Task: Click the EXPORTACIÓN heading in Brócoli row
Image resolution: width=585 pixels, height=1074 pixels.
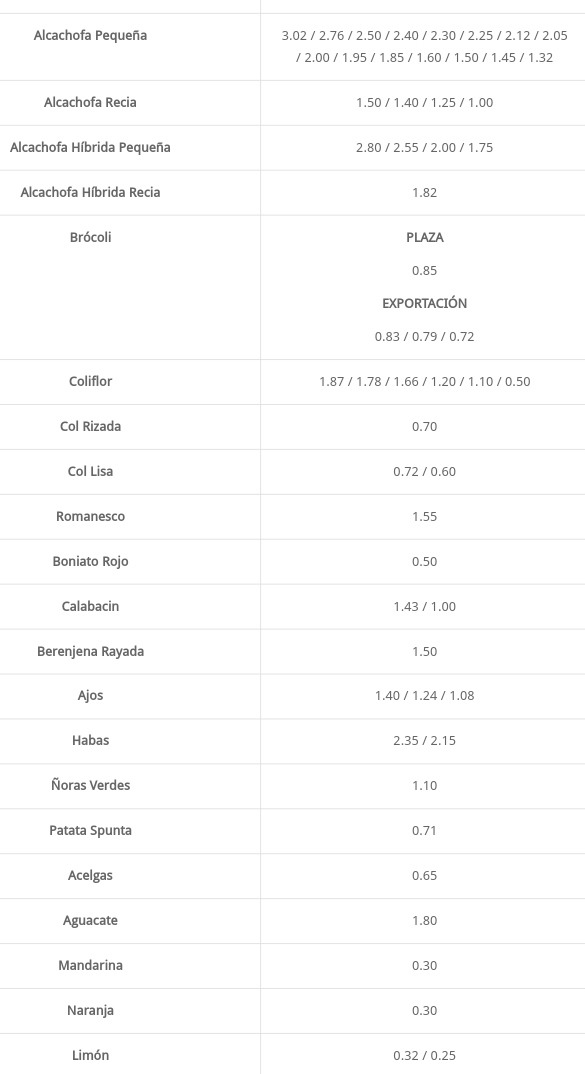Action: click(424, 303)
